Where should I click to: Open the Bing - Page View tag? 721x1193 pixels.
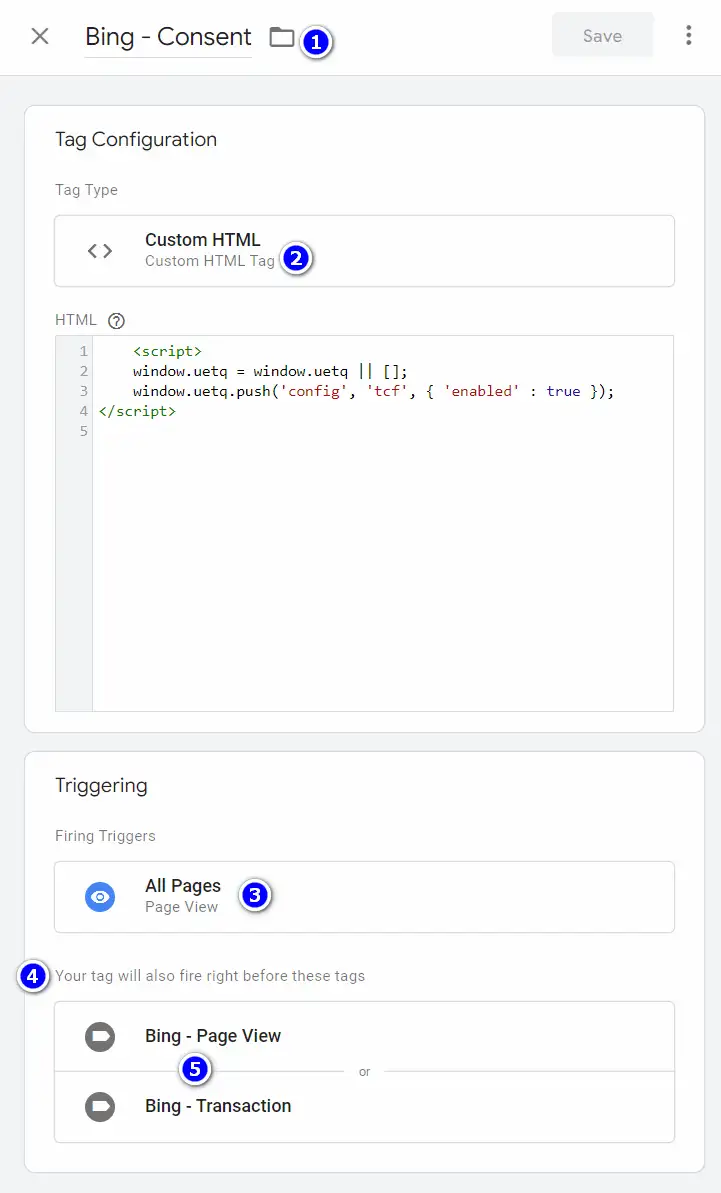click(x=213, y=1036)
